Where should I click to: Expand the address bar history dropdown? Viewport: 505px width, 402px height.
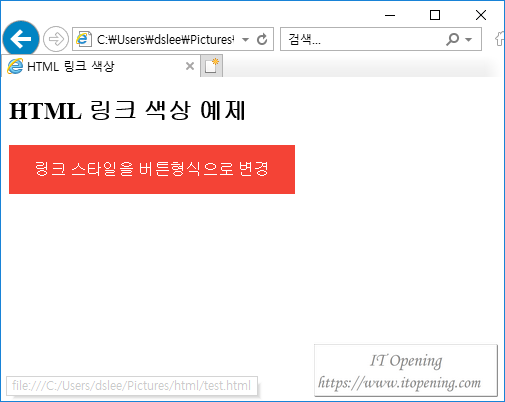click(x=245, y=40)
